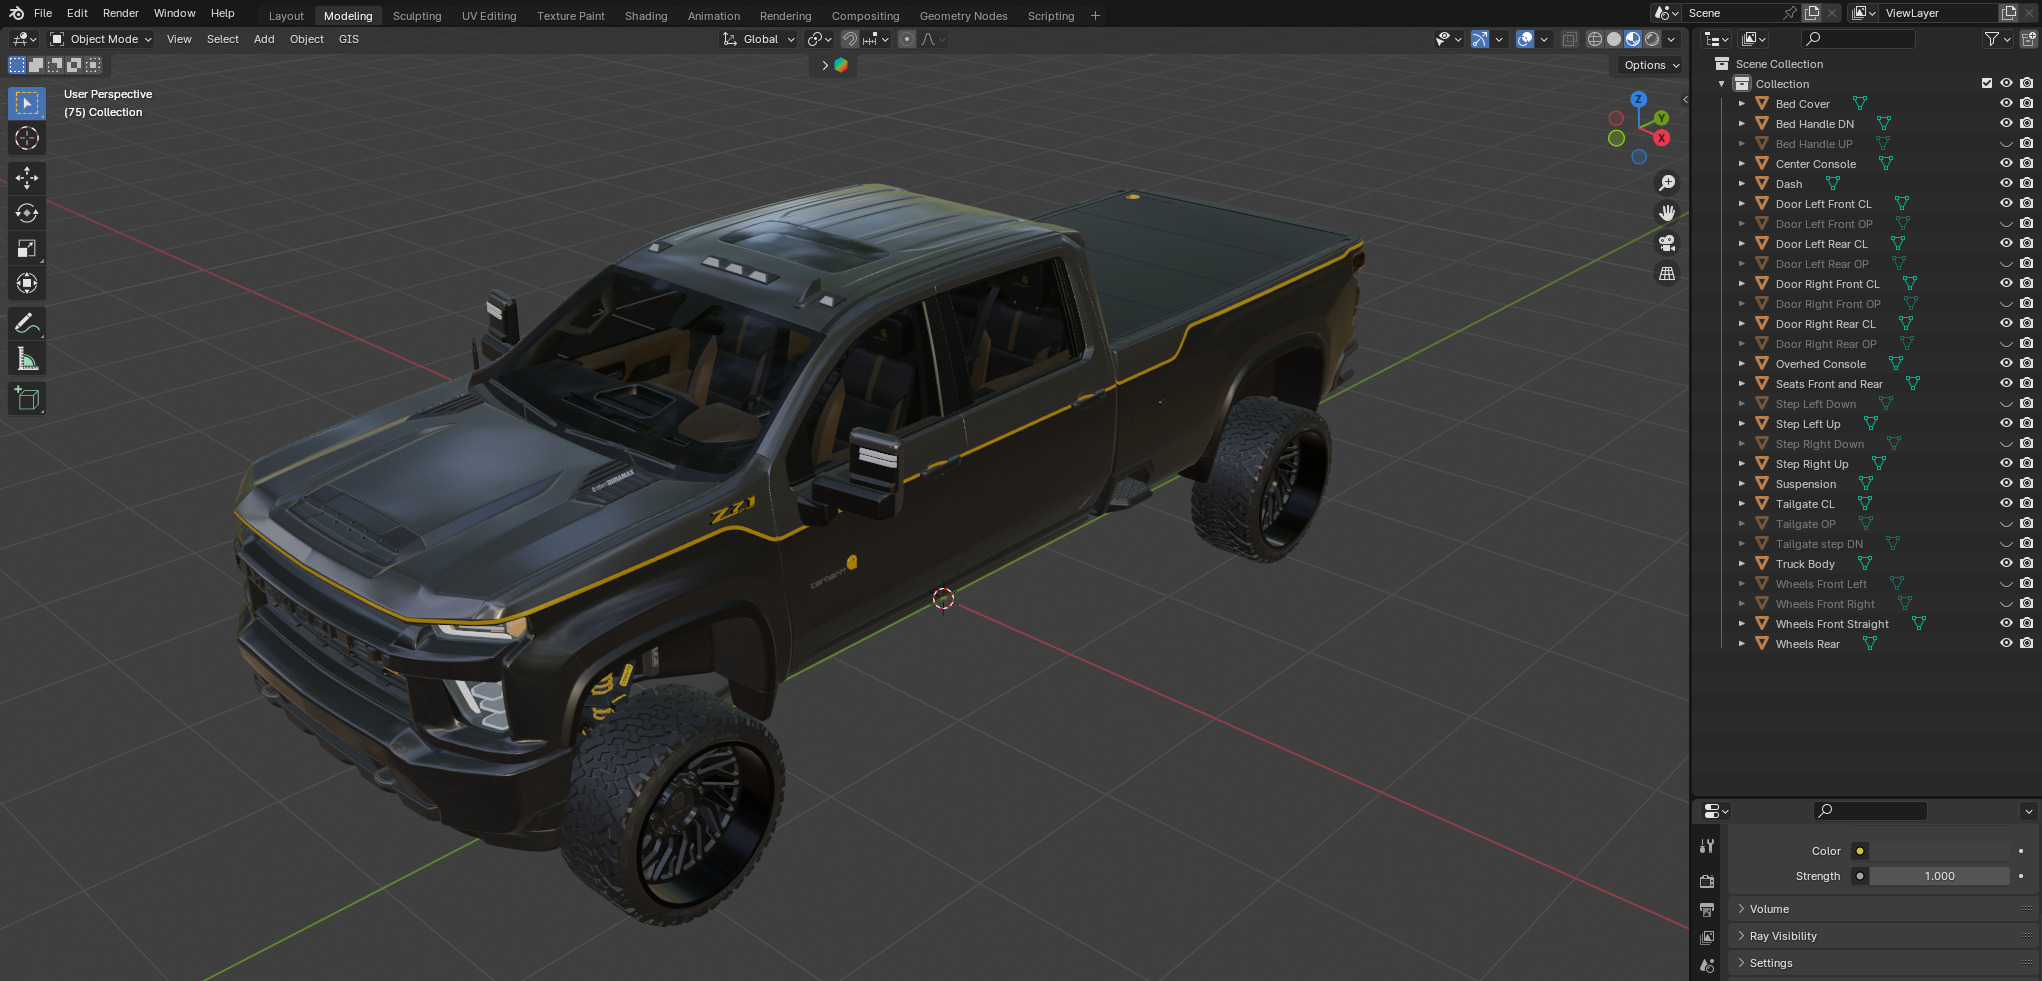The width and height of the screenshot is (2042, 981).
Task: Click the outliner filter funnel icon
Action: pos(1991,39)
